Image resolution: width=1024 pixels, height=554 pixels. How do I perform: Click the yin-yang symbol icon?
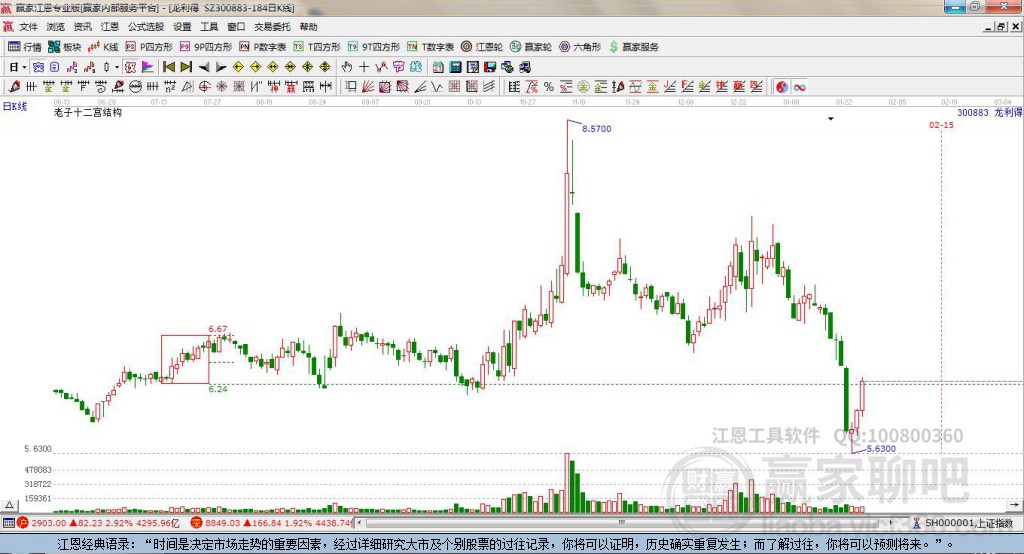[x=781, y=86]
